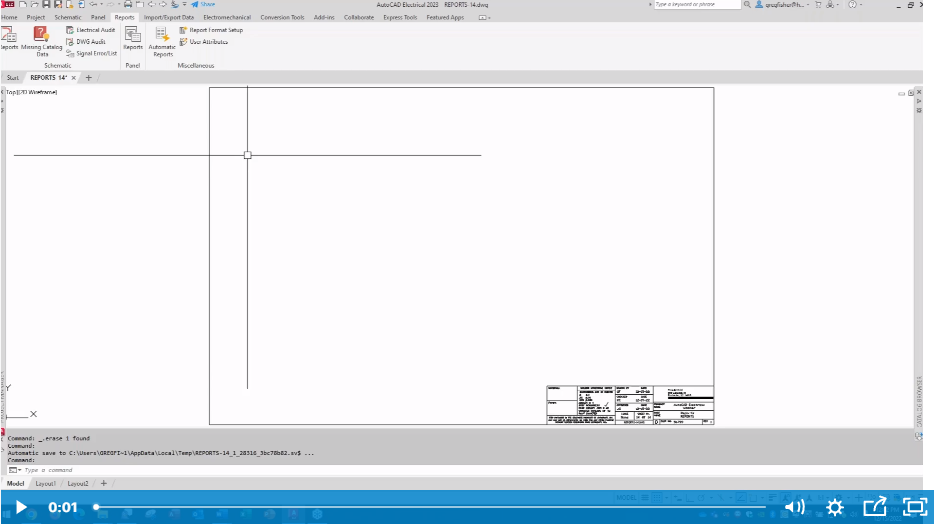934x524 pixels.
Task: Click the video share/pop-out icon
Action: tap(875, 507)
